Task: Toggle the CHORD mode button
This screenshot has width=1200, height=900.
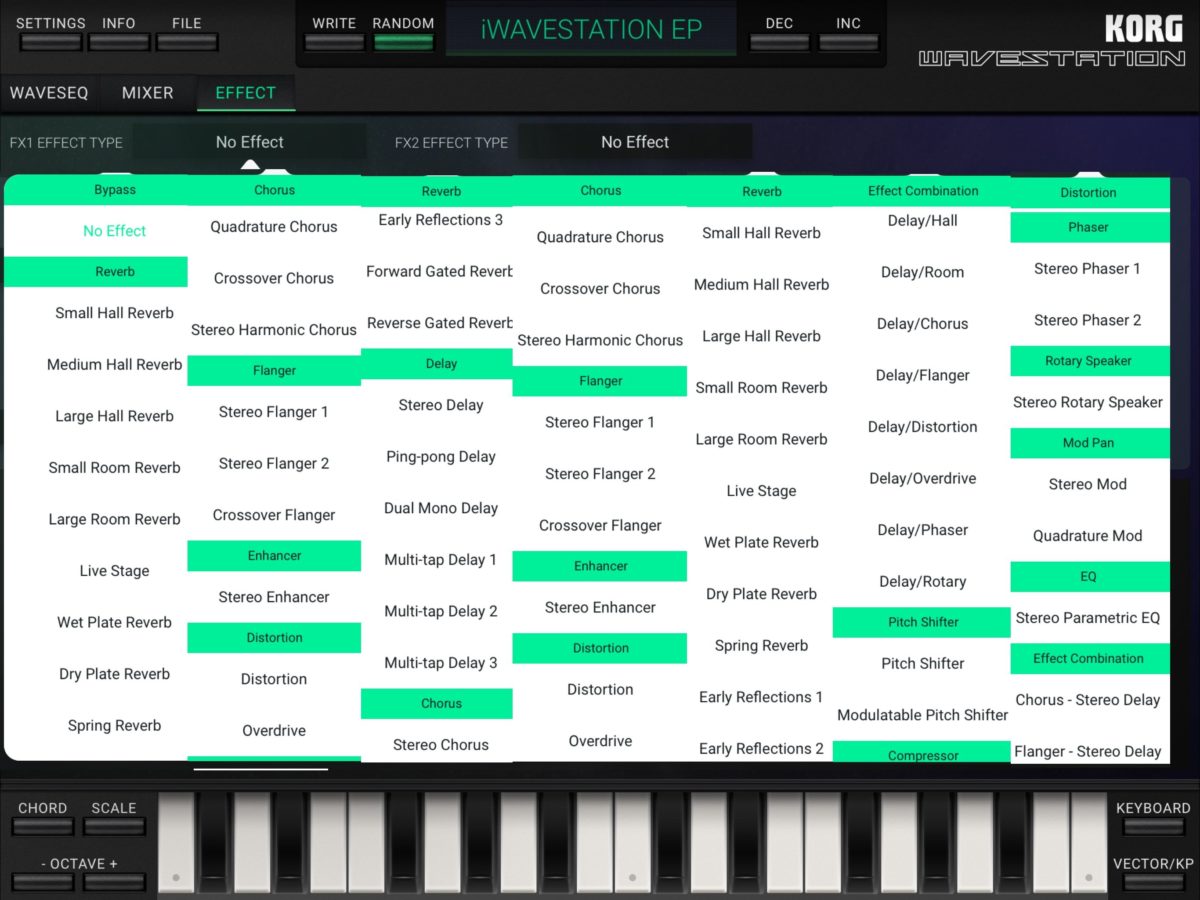Action: click(x=42, y=826)
